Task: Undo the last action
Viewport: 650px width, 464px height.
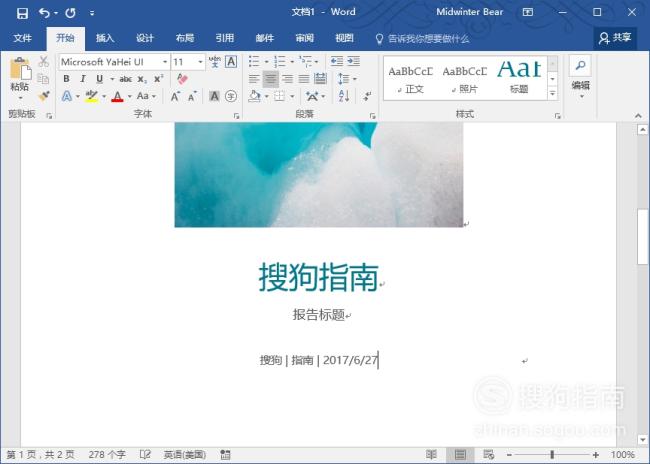Action: [44, 13]
